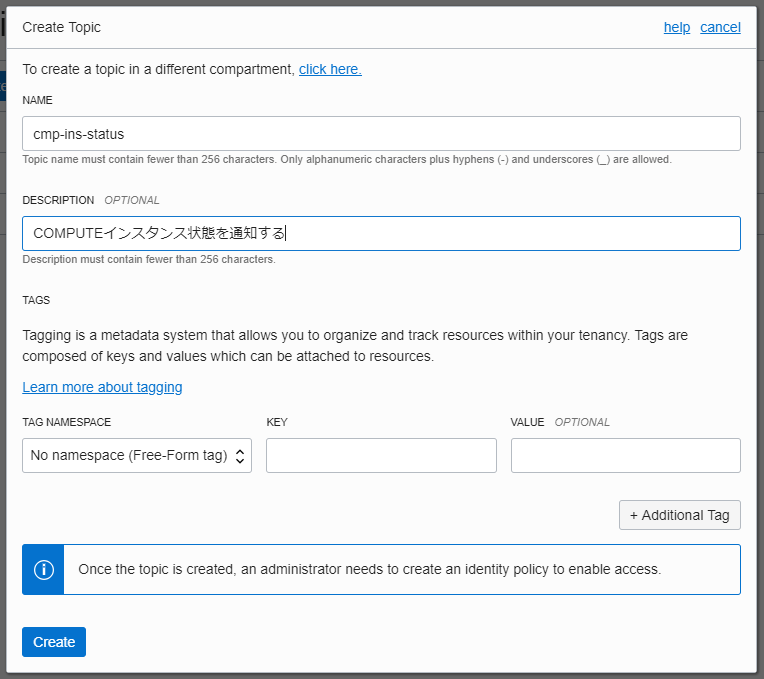Add another tag with Additional Tag button
764x679 pixels.
pos(680,515)
